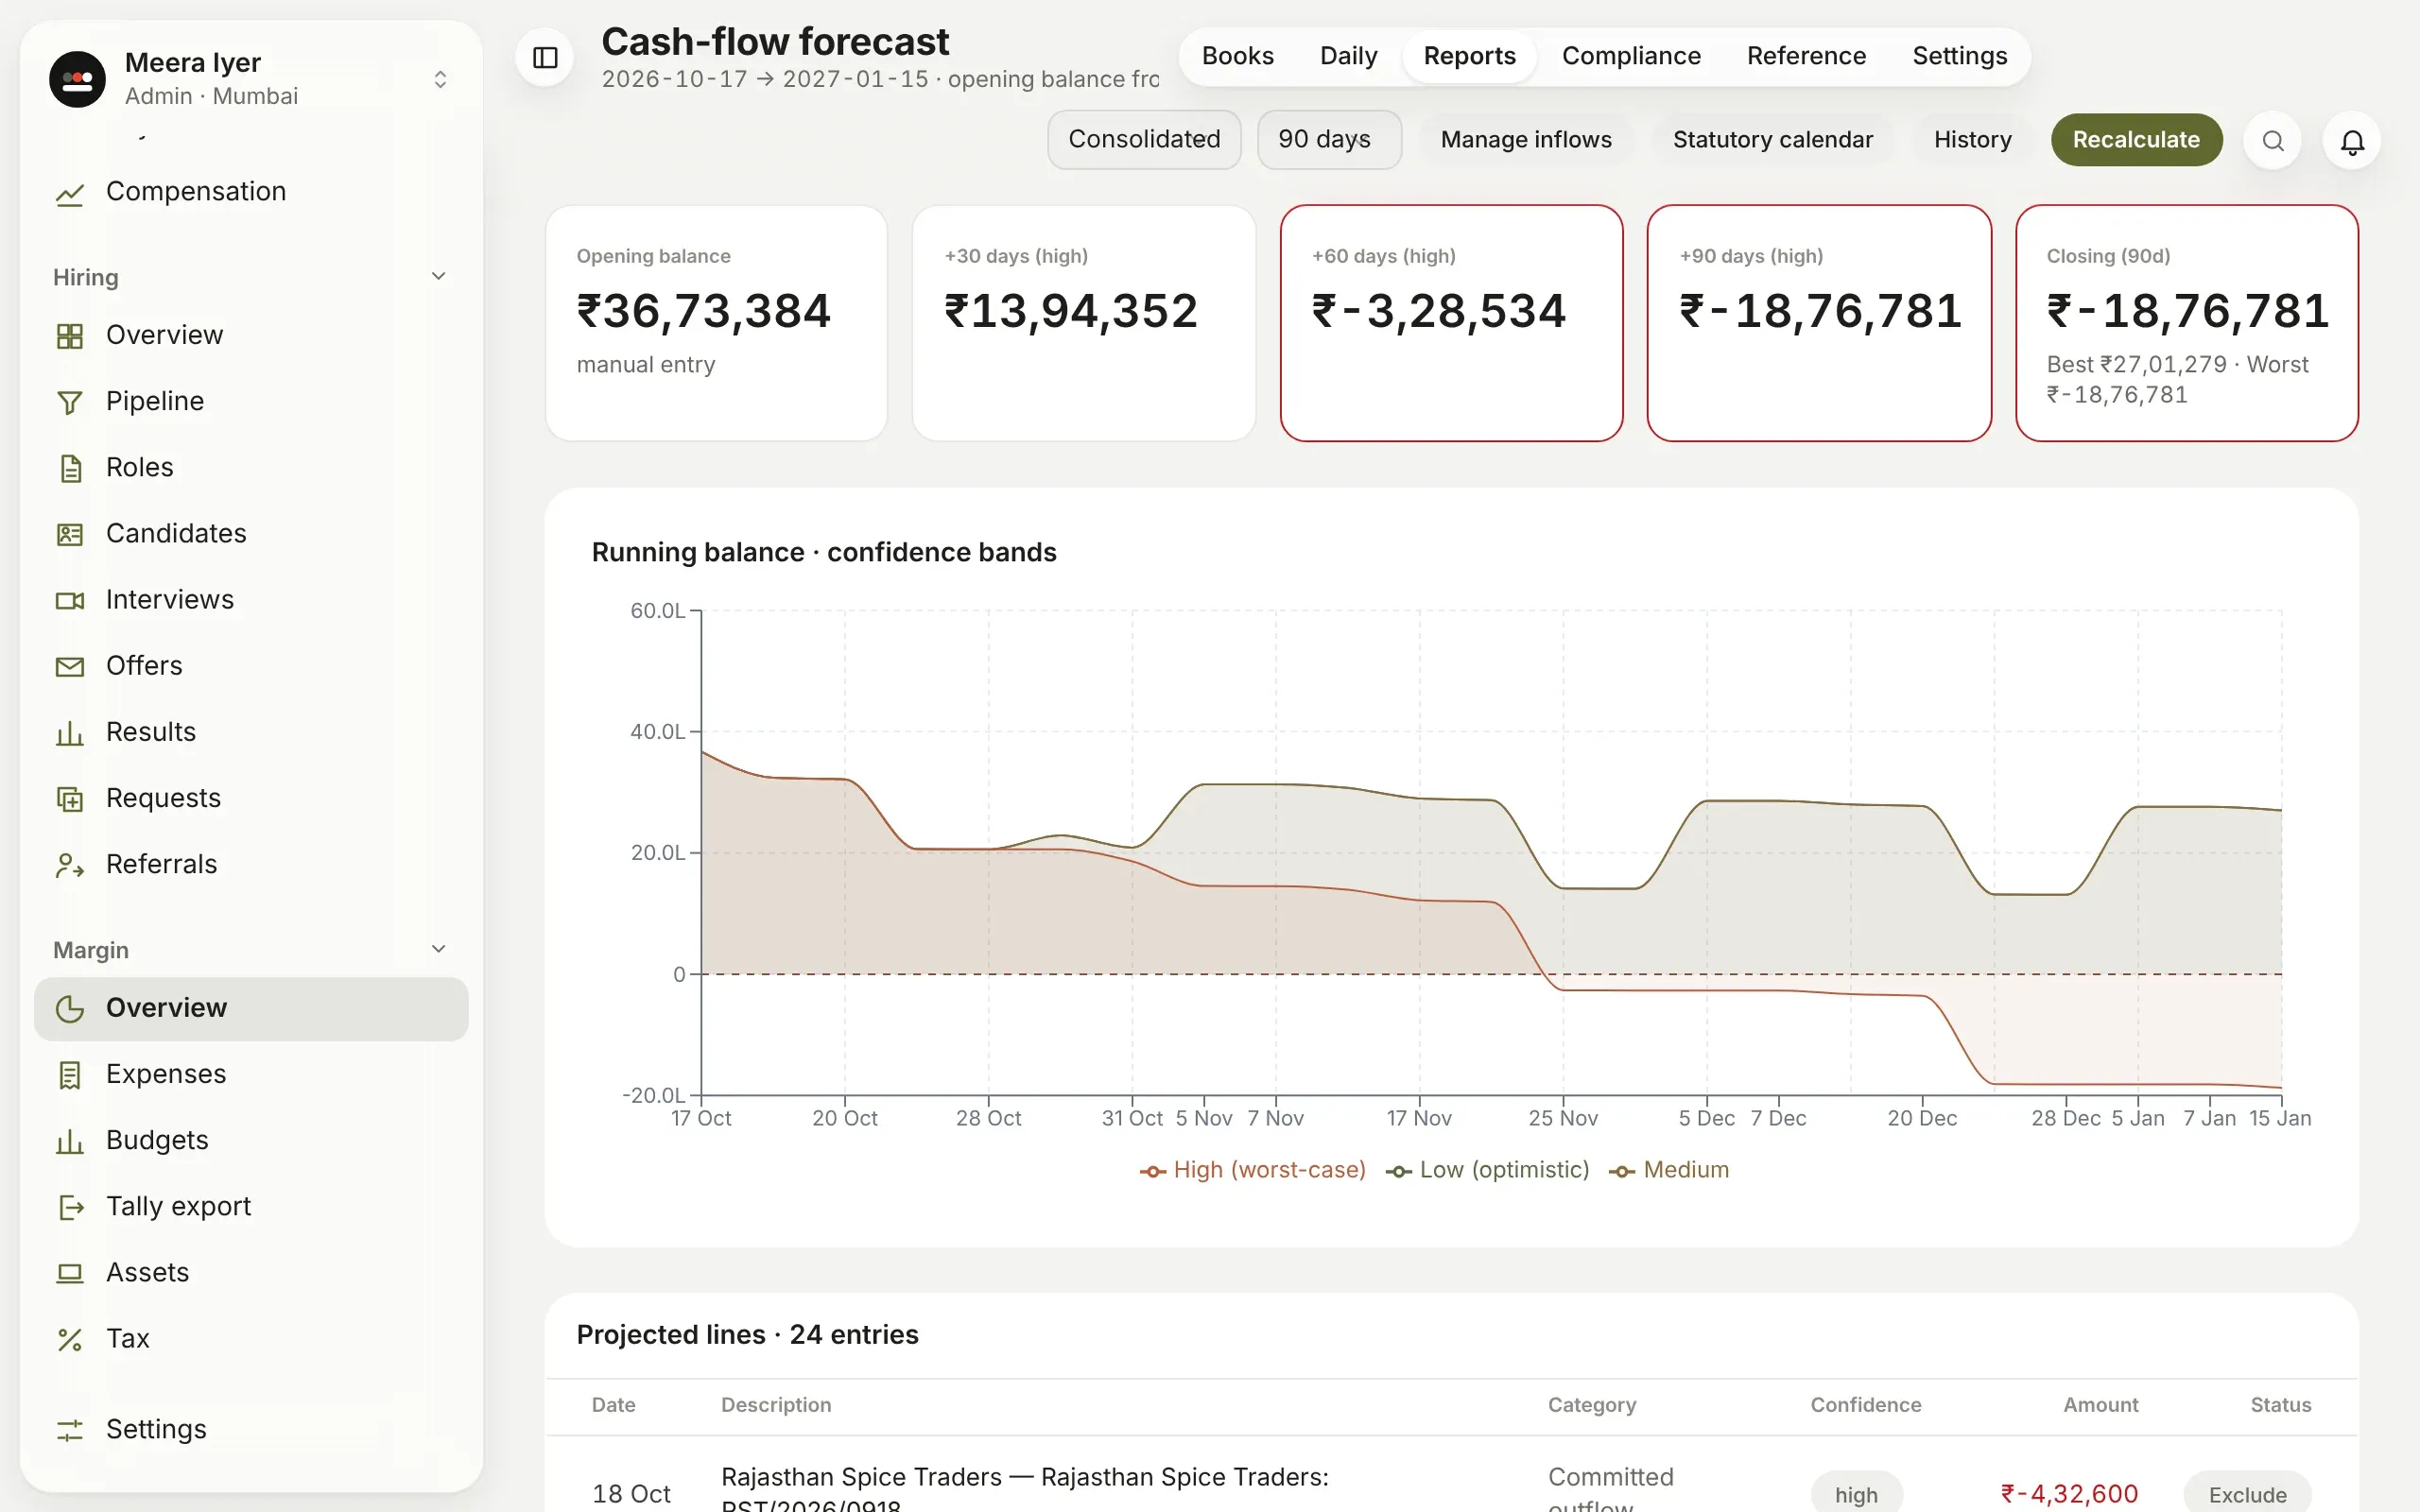The height and width of the screenshot is (1512, 2420).
Task: Click the Pipeline funnel icon
Action: pyautogui.click(x=70, y=402)
